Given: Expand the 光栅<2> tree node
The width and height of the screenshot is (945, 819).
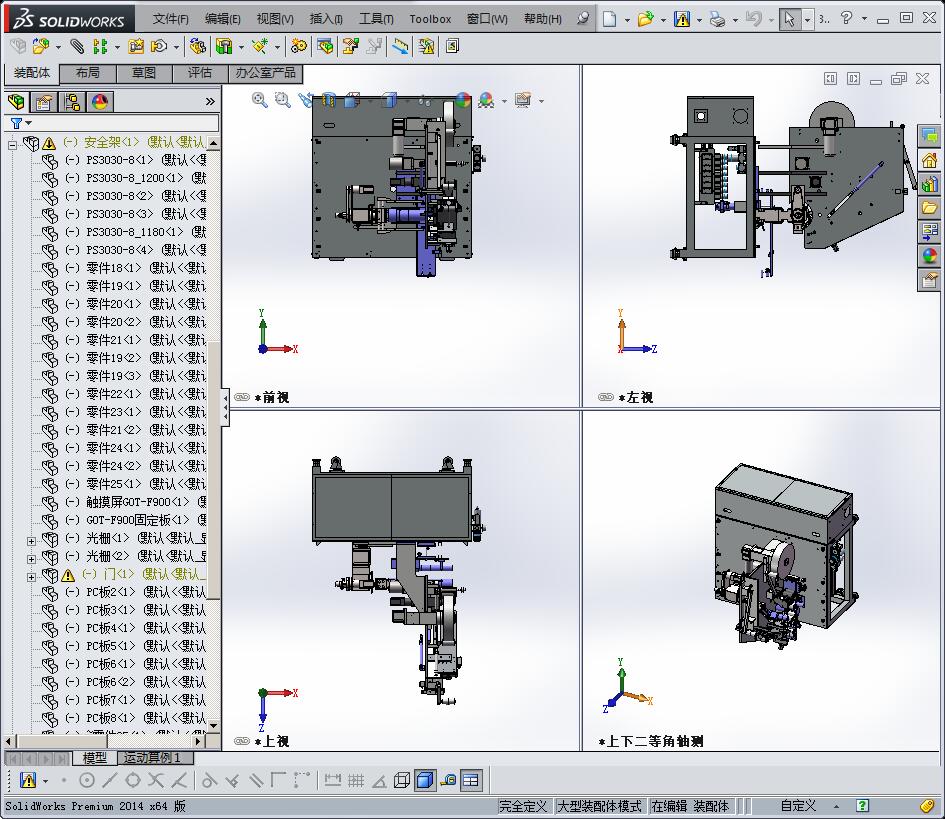Looking at the screenshot, I should tap(31, 559).
